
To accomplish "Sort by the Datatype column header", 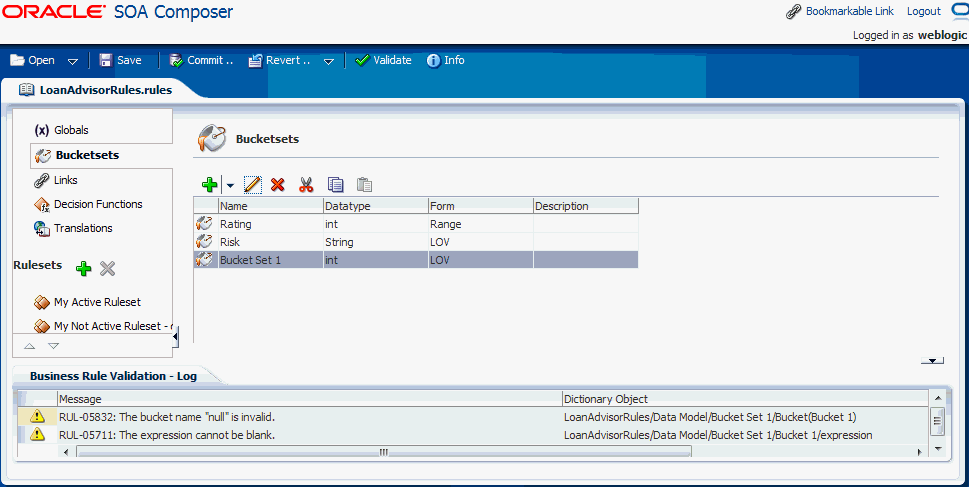I will coord(376,206).
